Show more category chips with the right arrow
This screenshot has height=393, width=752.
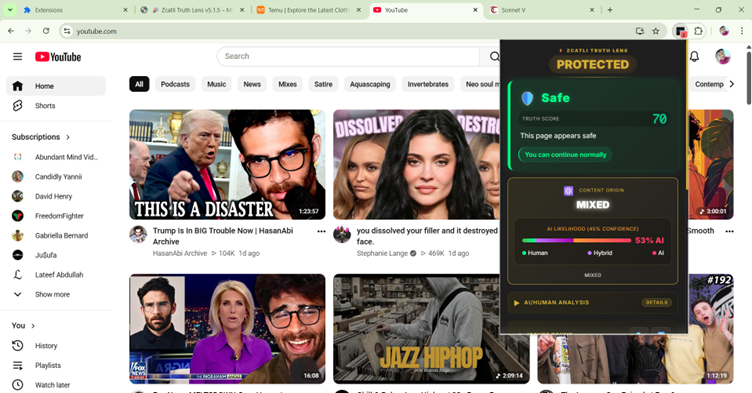[731, 84]
